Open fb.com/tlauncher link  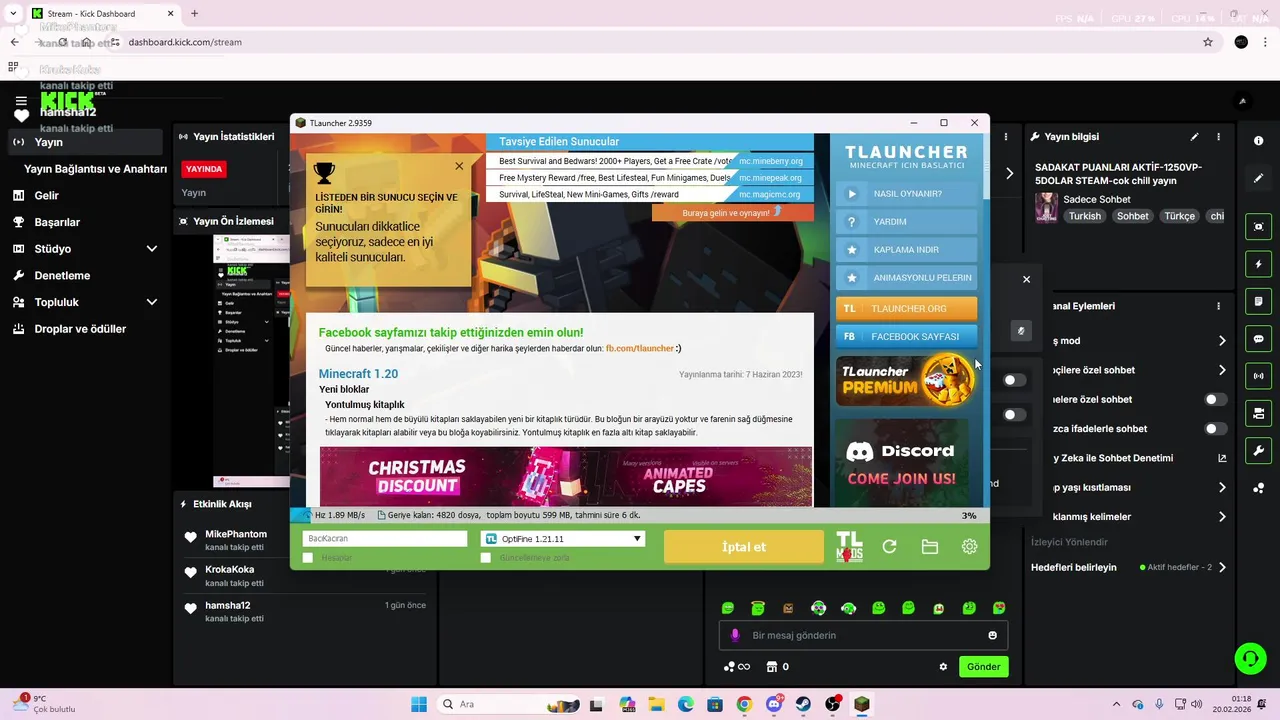pyautogui.click(x=640, y=348)
